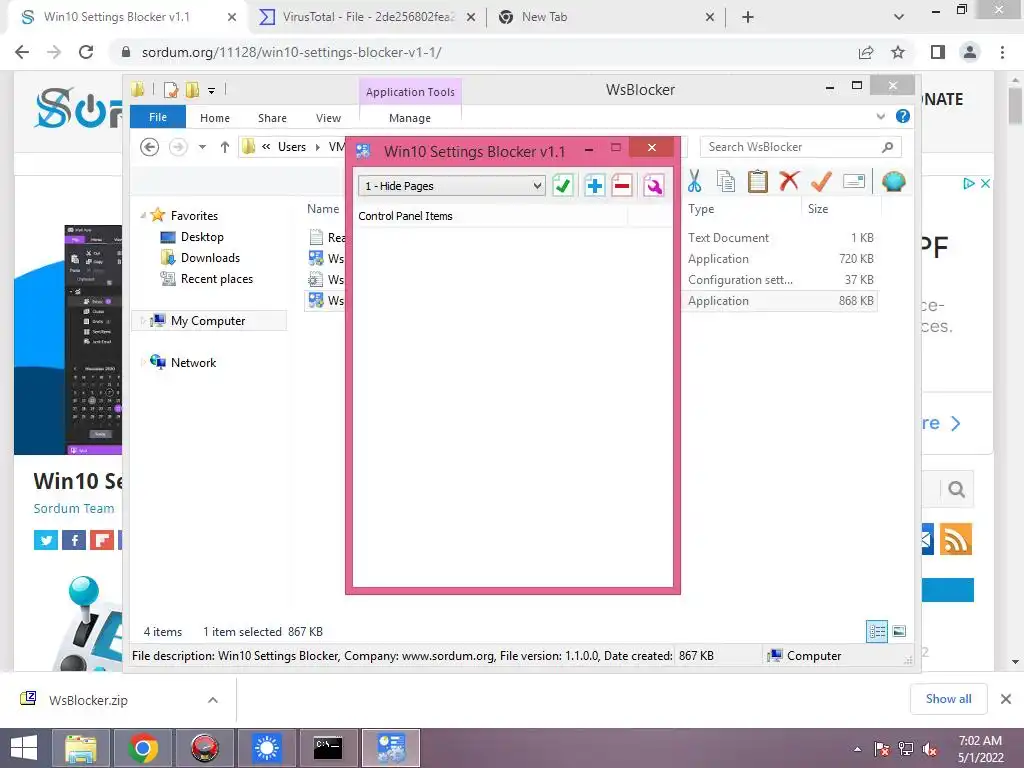
Task: Click the Share this page icon in Chrome
Action: pos(866,52)
